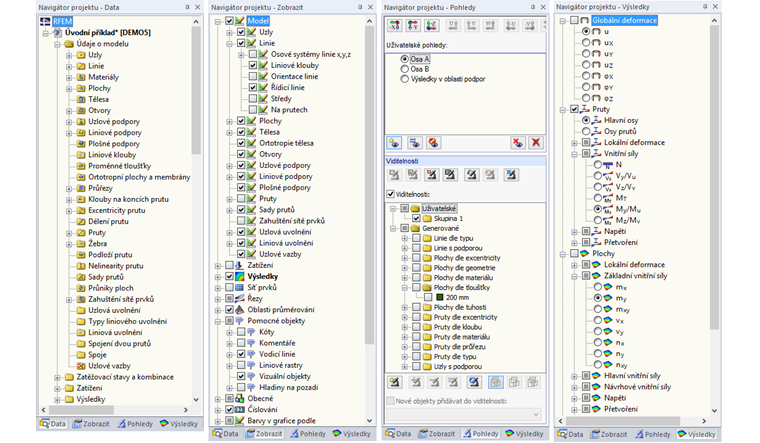Screen dimensions: 760x443
Task: Click the fifth icon in the toolbar below the visibility list
Action: tap(474, 382)
